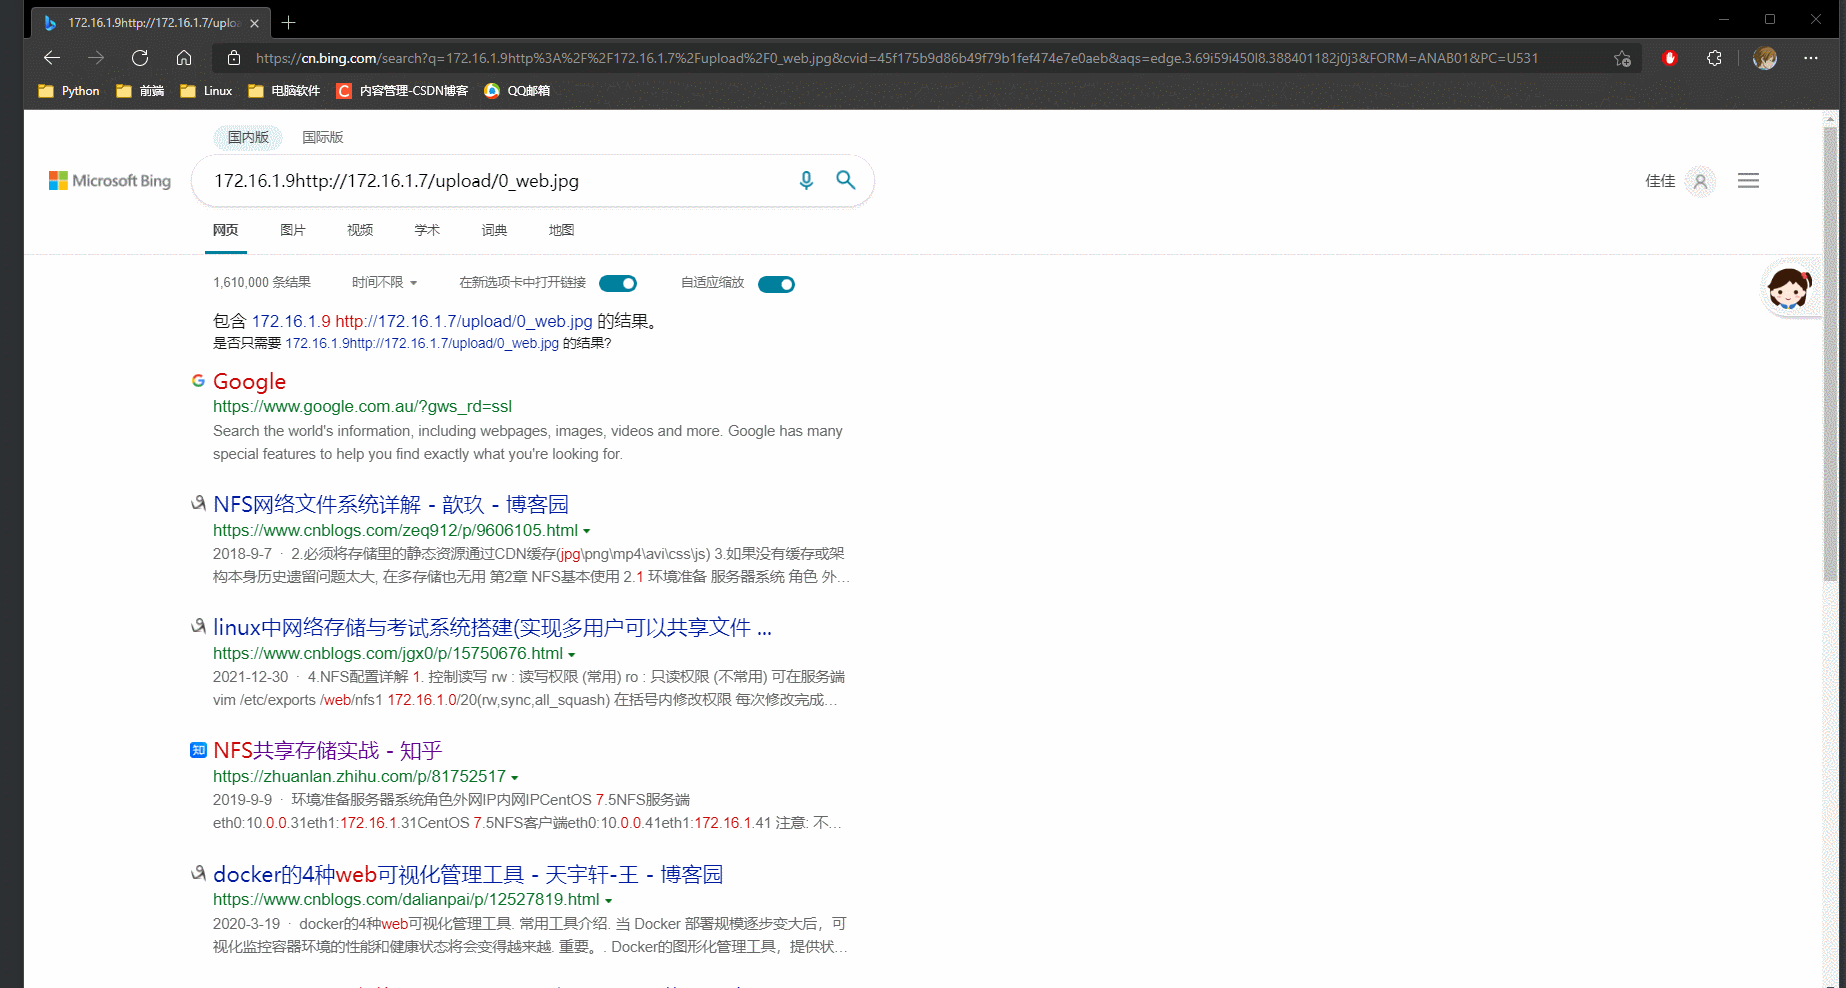Click the browser address bar URL
Screen dimensions: 1846x988
tap(897, 58)
